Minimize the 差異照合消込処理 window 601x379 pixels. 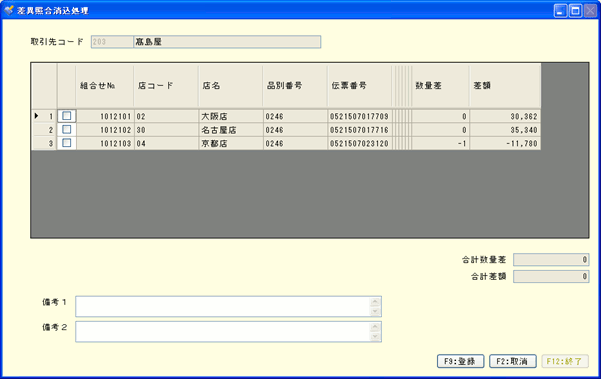click(560, 11)
